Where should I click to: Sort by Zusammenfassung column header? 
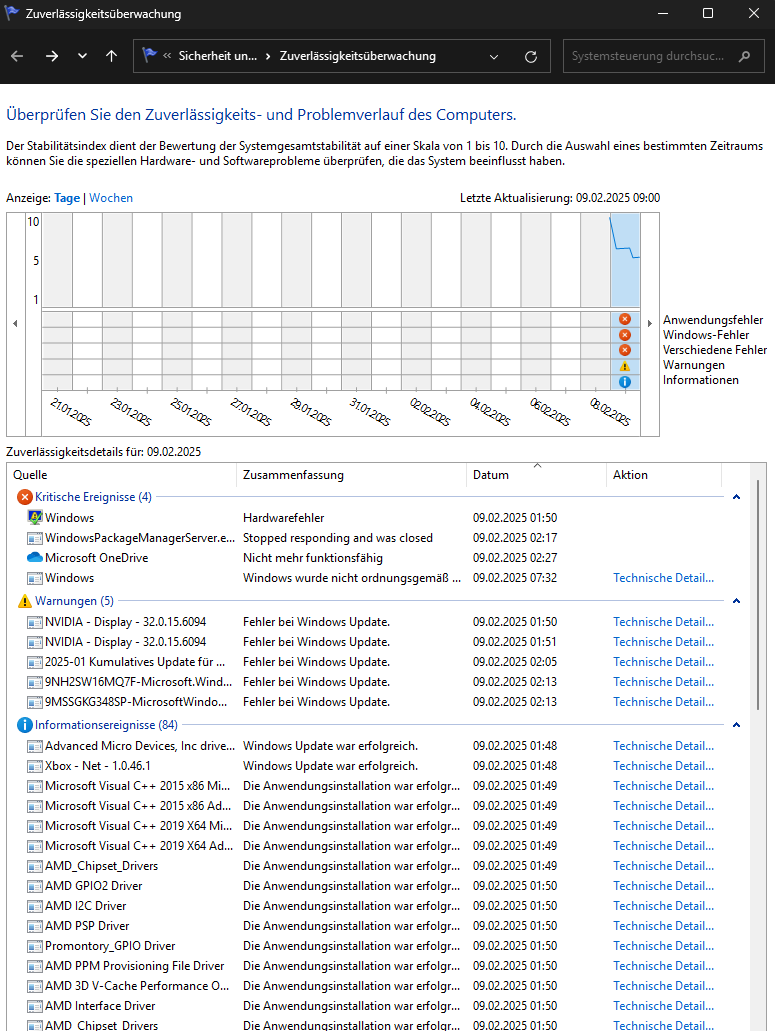coord(352,475)
